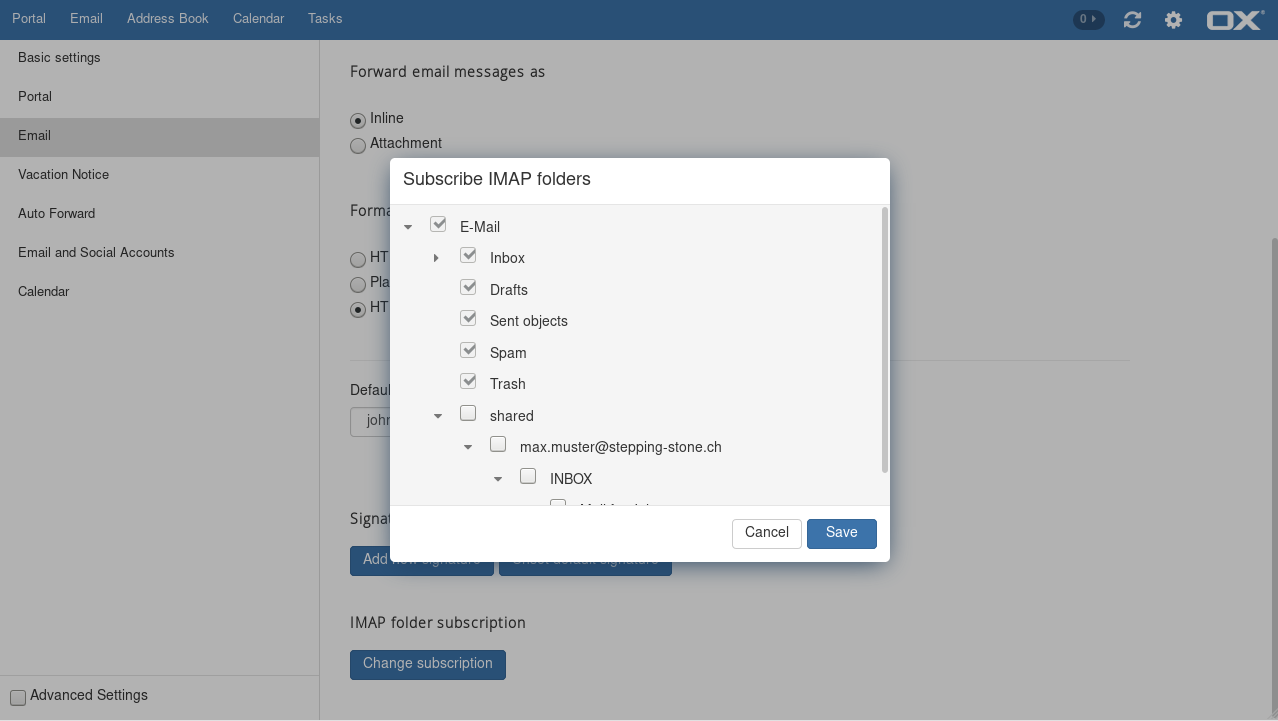Screen dimensions: 1278x721
Task: Open the Address Book menu
Action: pyautogui.click(x=167, y=19)
